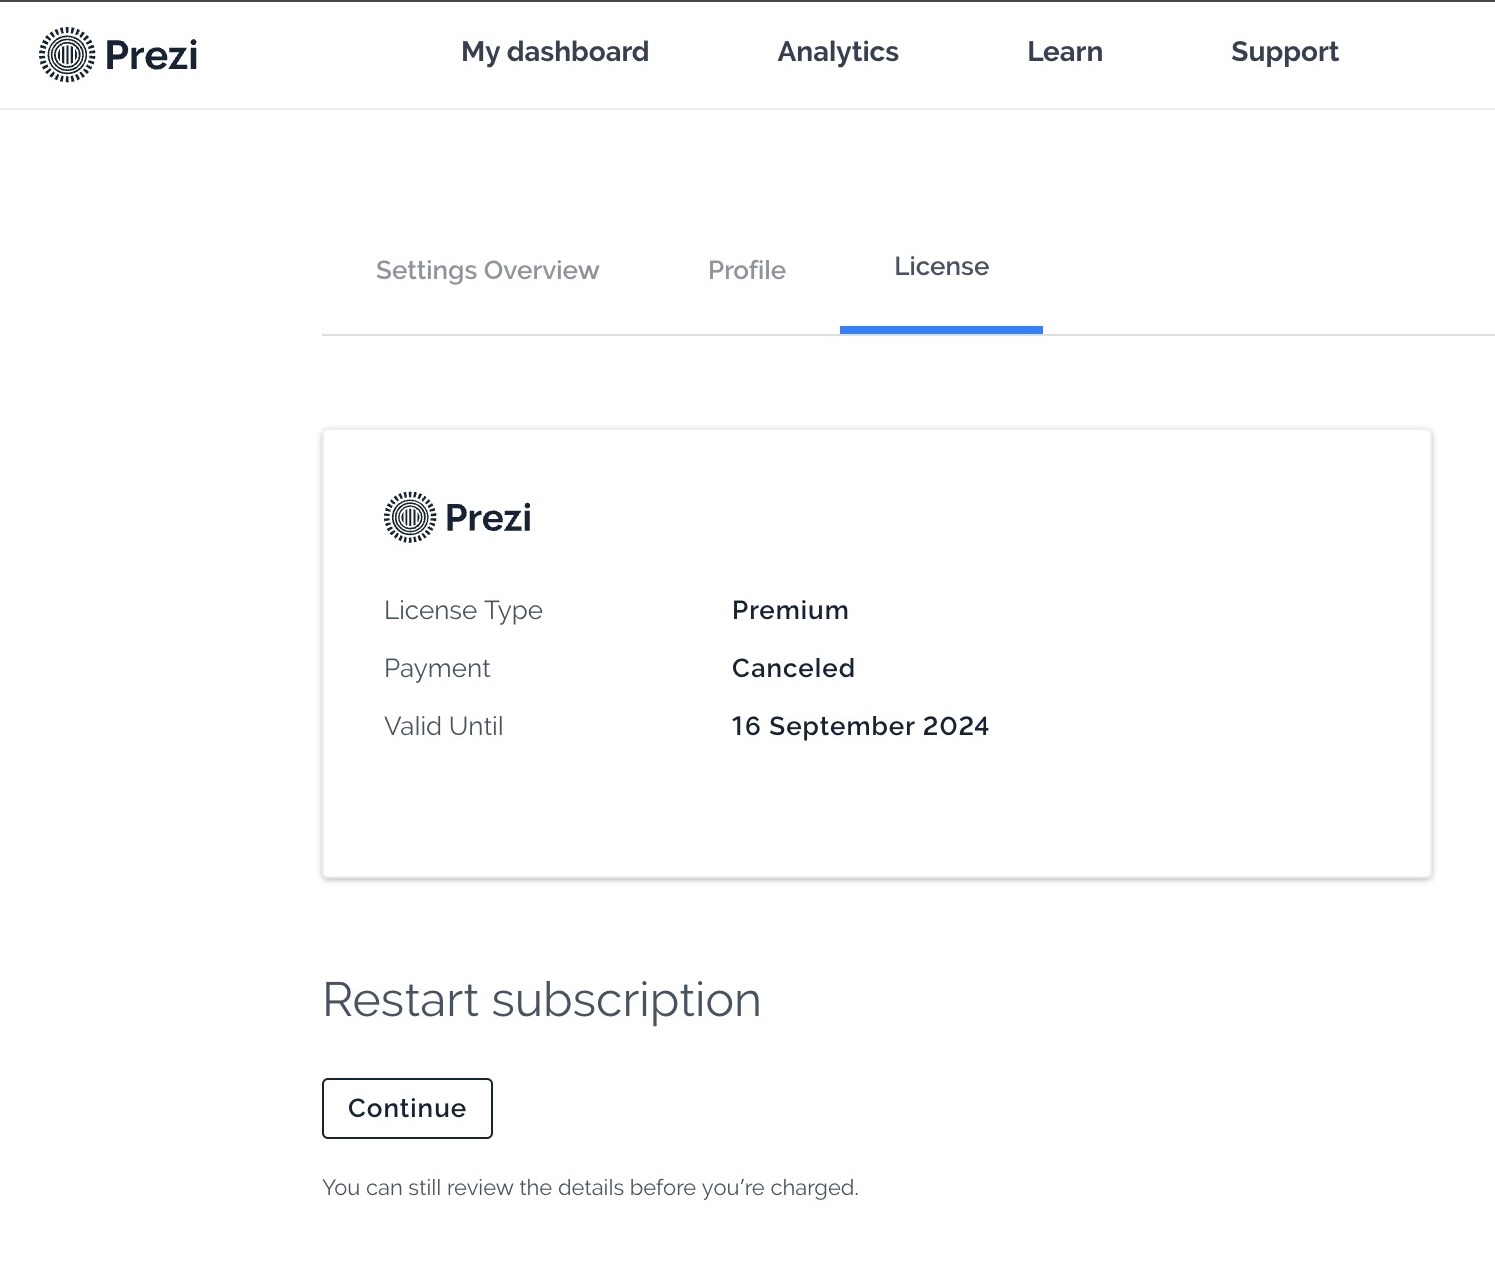Image resolution: width=1495 pixels, height=1276 pixels.
Task: Click the Premium license type value
Action: 790,610
